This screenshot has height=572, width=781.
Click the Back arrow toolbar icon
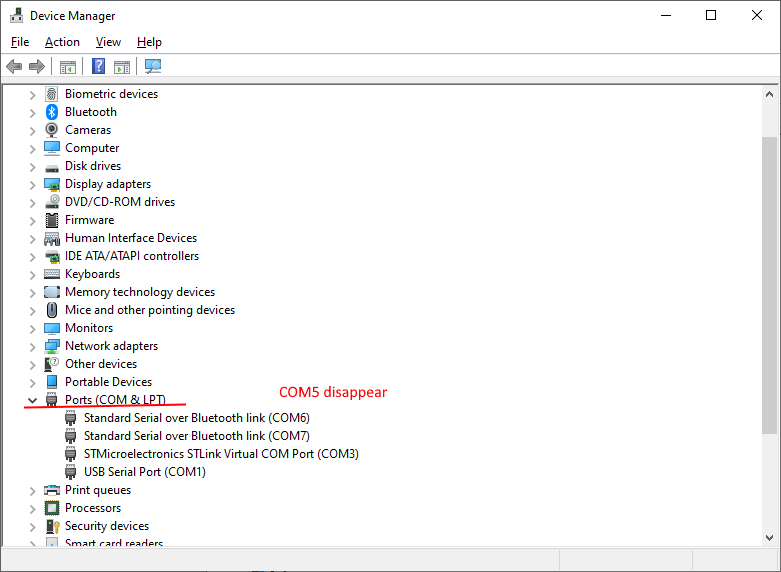[14, 67]
